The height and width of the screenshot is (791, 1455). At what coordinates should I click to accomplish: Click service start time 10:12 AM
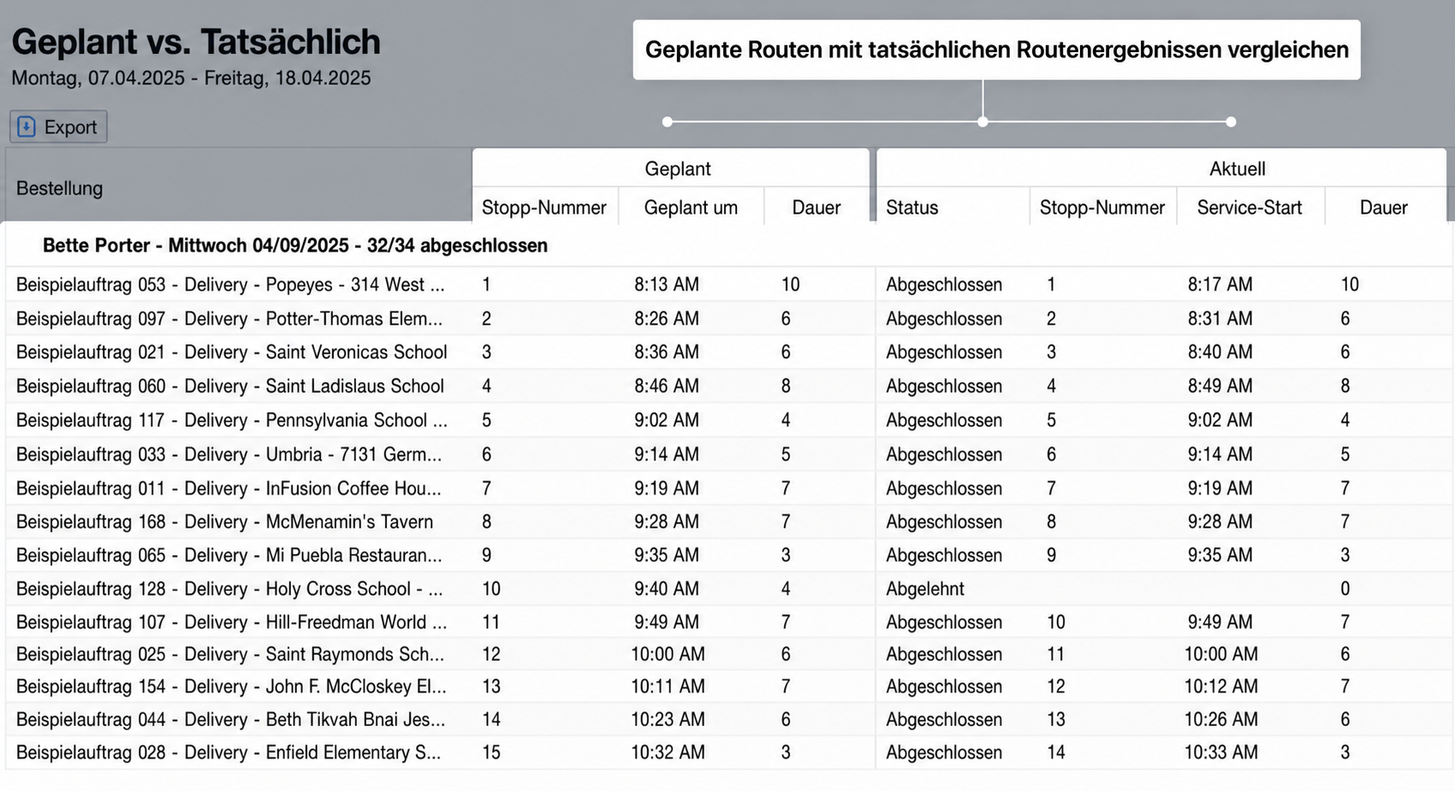[x=1221, y=686]
